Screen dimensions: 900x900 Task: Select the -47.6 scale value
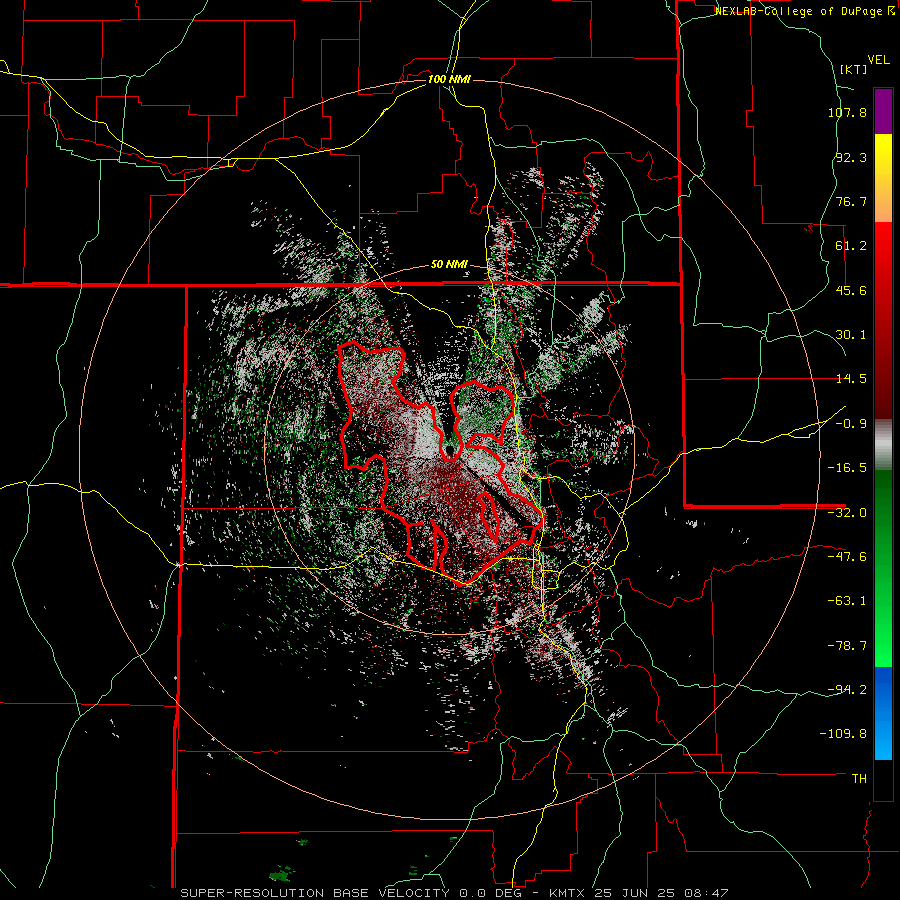coord(847,557)
